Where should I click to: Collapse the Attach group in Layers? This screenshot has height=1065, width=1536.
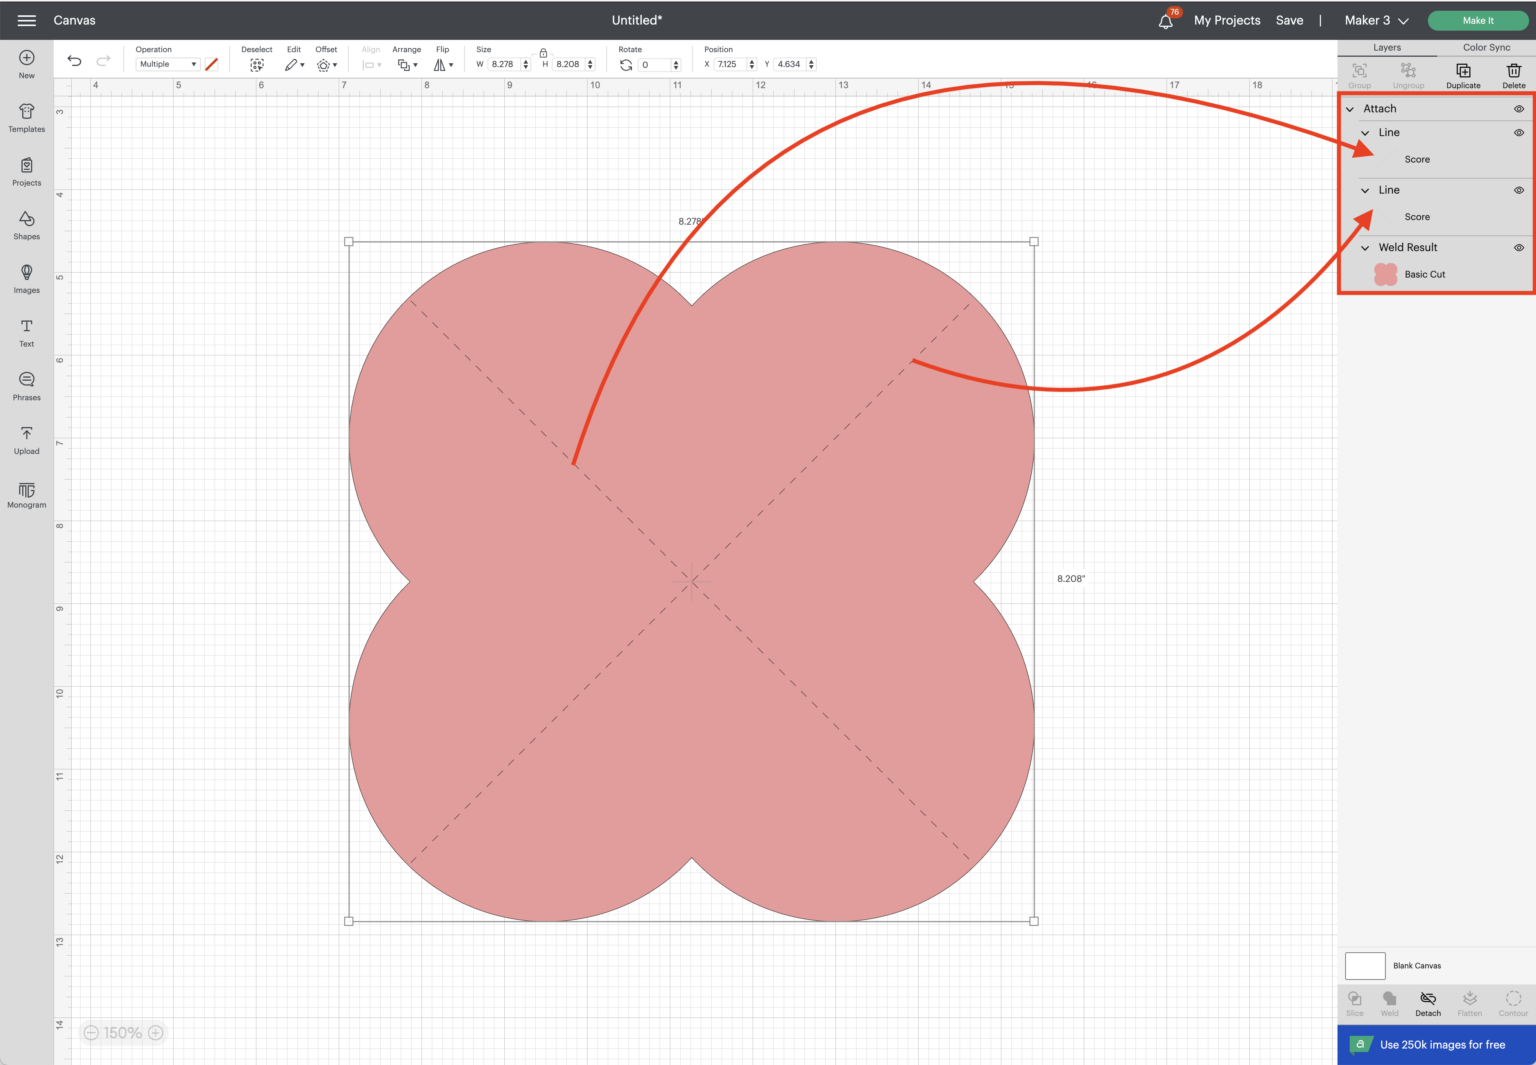[1351, 108]
